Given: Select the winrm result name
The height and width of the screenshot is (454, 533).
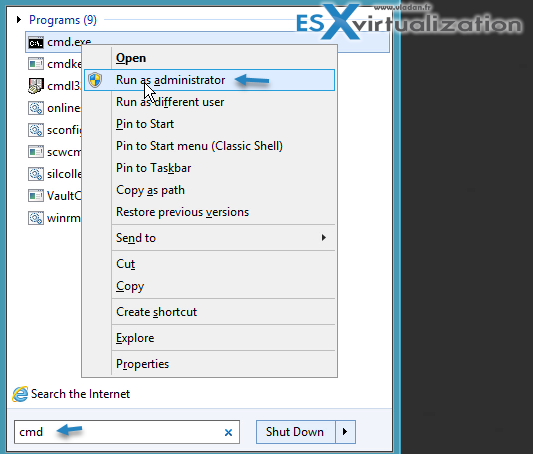Looking at the screenshot, I should pos(64,218).
